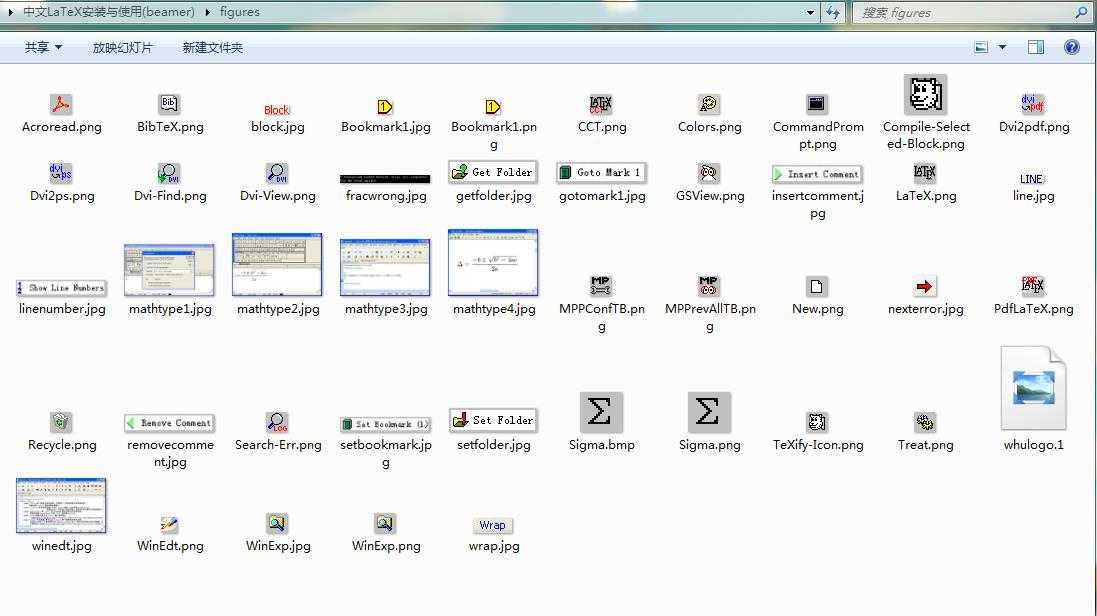Select the PdfLaTeX.png file icon

pyautogui.click(x=1033, y=286)
